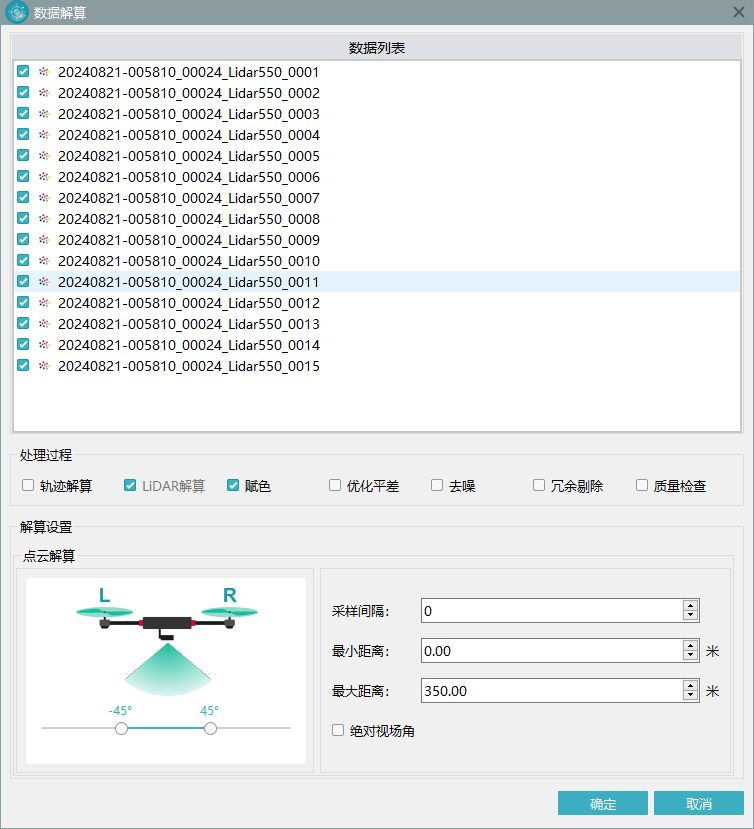Viewport: 754px width, 829px height.
Task: Click the data icon next to Lidar550_0009
Action: [x=43, y=240]
